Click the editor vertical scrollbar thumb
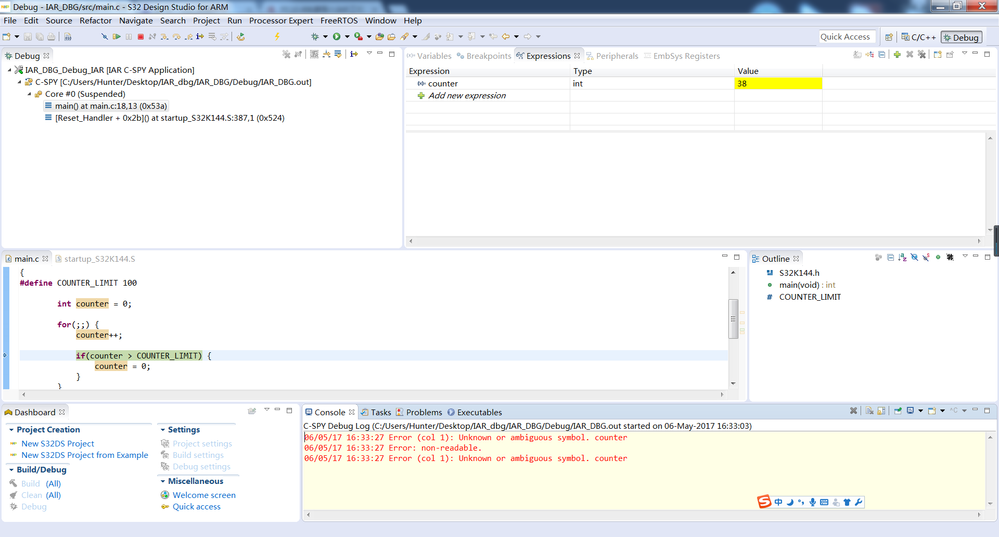Screen dimensions: 999x537 (x=733, y=319)
